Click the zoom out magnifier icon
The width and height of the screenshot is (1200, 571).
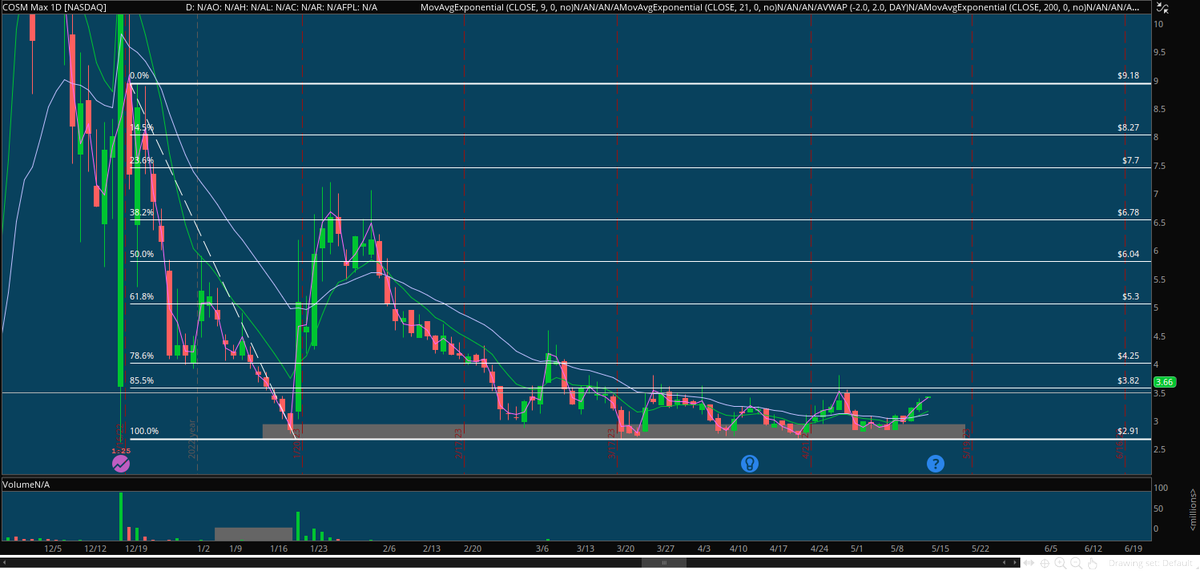click(1076, 563)
